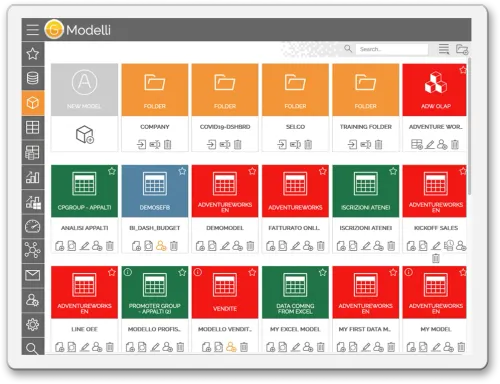Toggle favorite star on VENDITE tile
This screenshot has height=384, width=500.
click(x=252, y=272)
